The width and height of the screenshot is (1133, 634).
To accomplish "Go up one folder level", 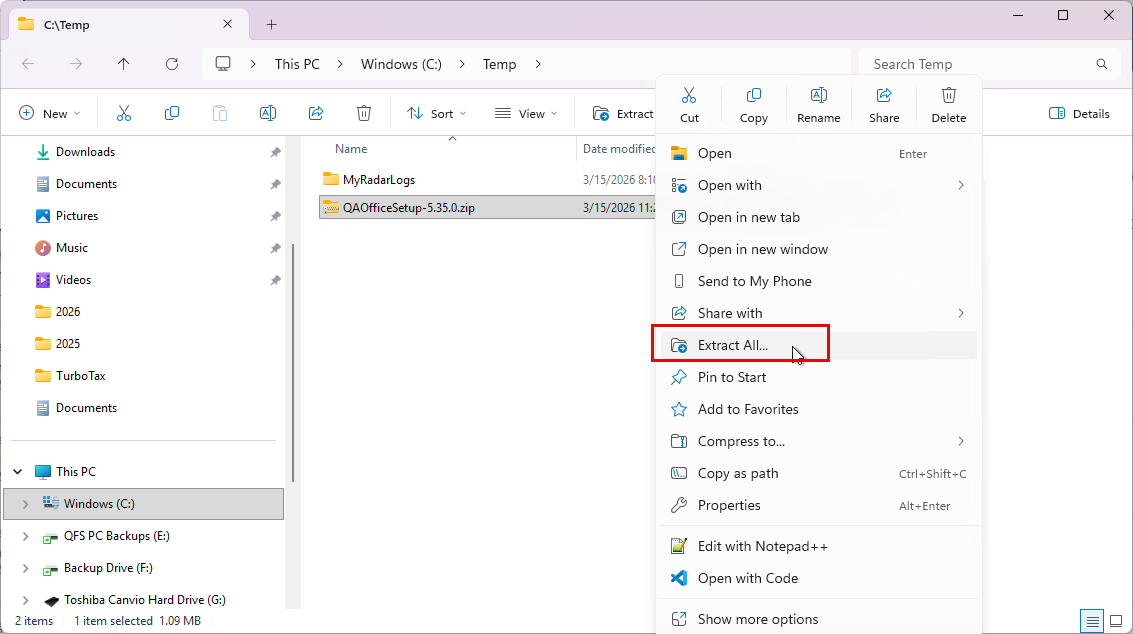I will [x=124, y=64].
